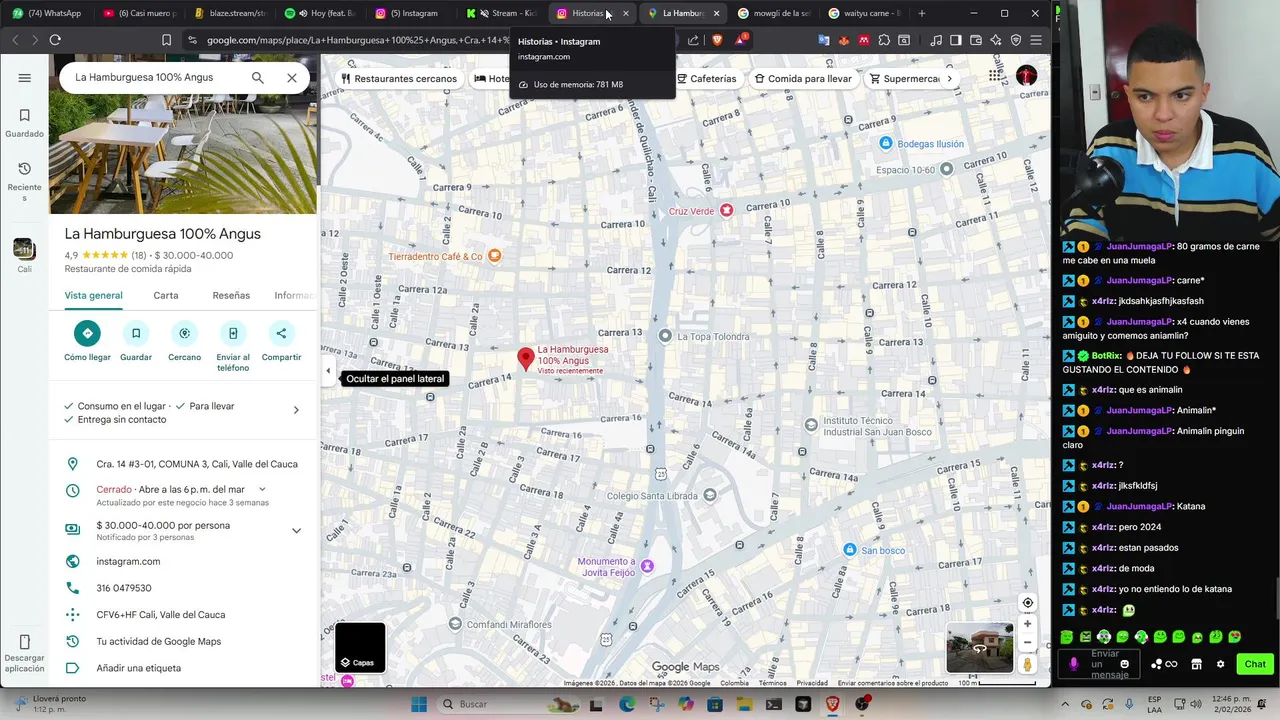Open the Google account avatar
Image resolution: width=1280 pixels, height=720 pixels.
coord(1026,76)
